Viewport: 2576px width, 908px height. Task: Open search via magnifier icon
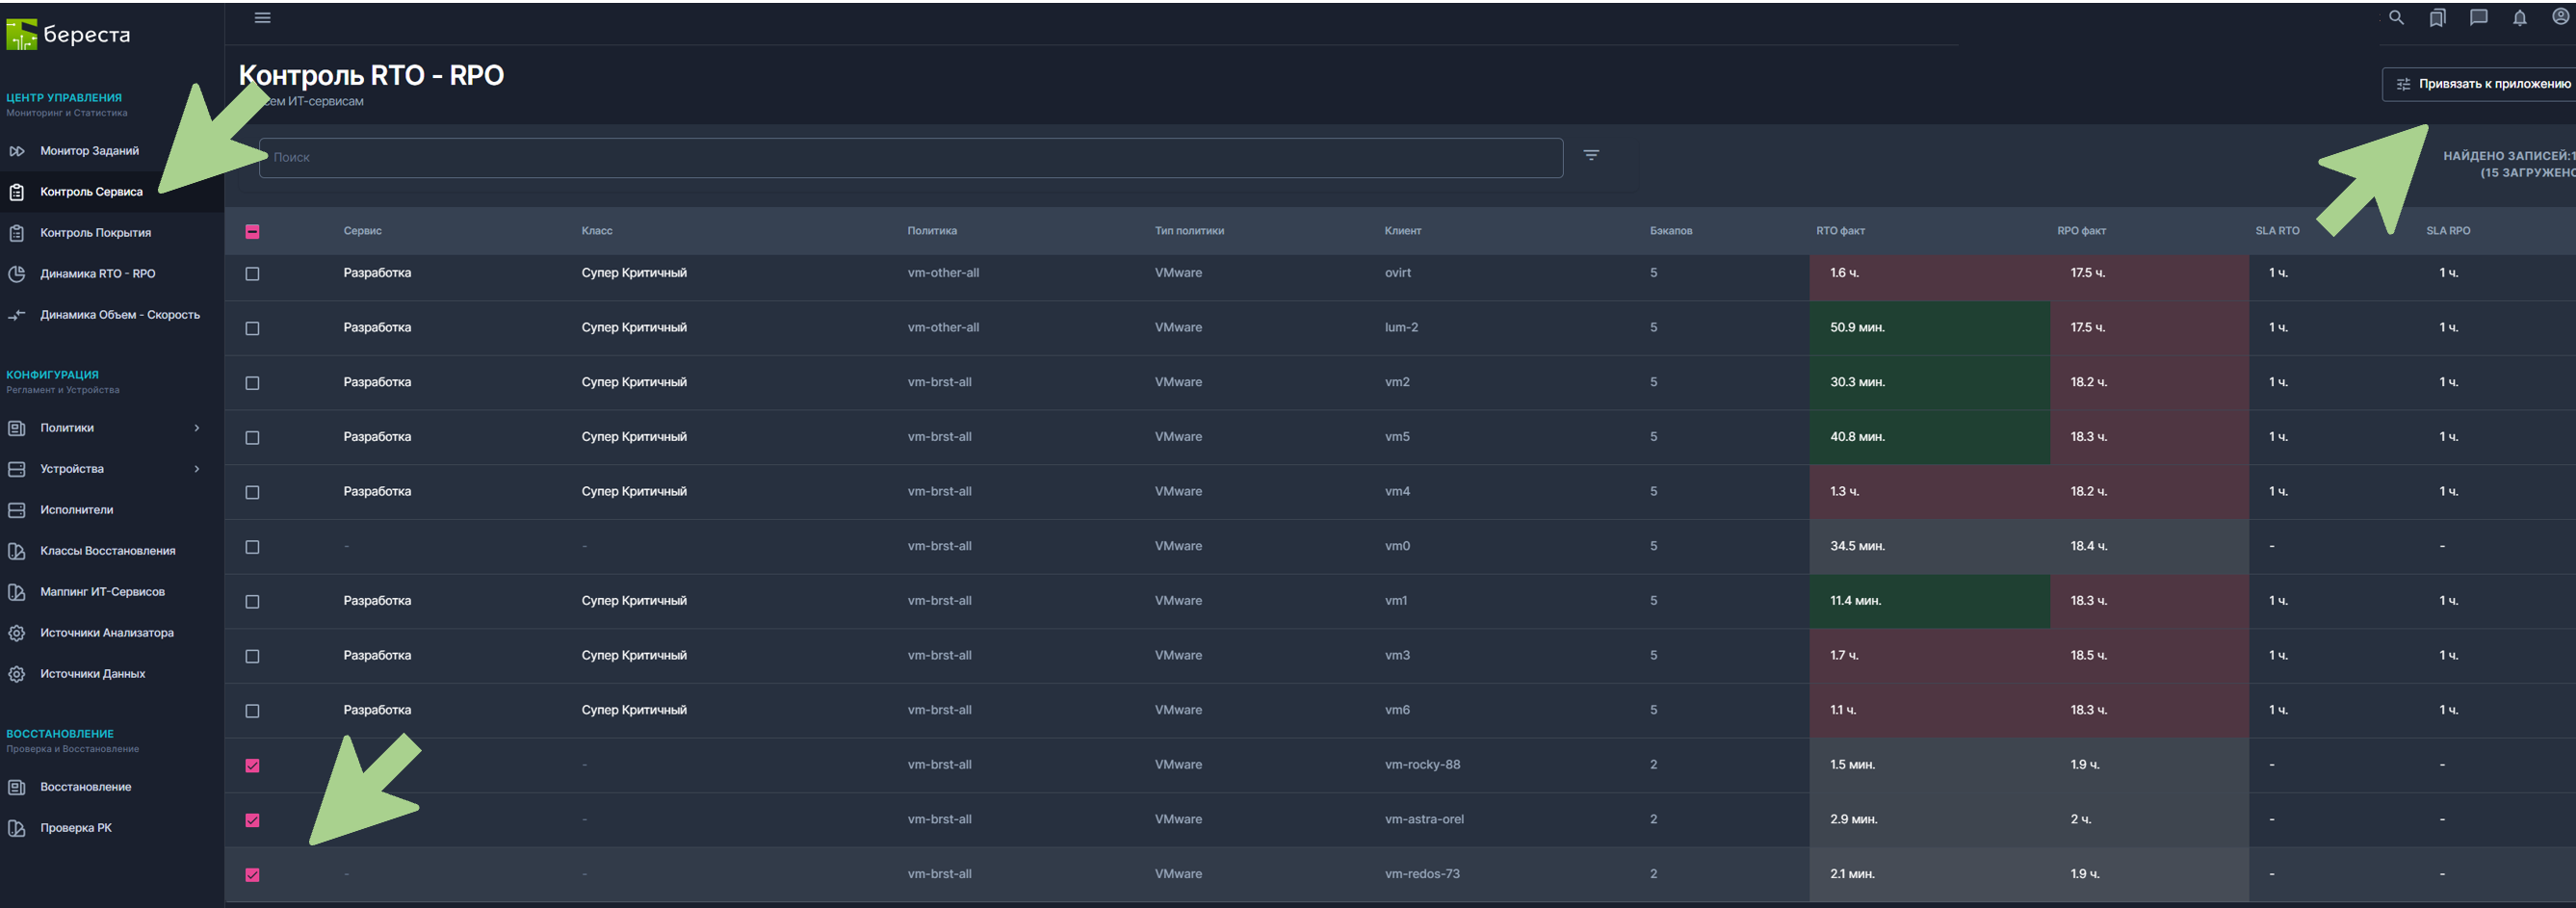pyautogui.click(x=2396, y=18)
